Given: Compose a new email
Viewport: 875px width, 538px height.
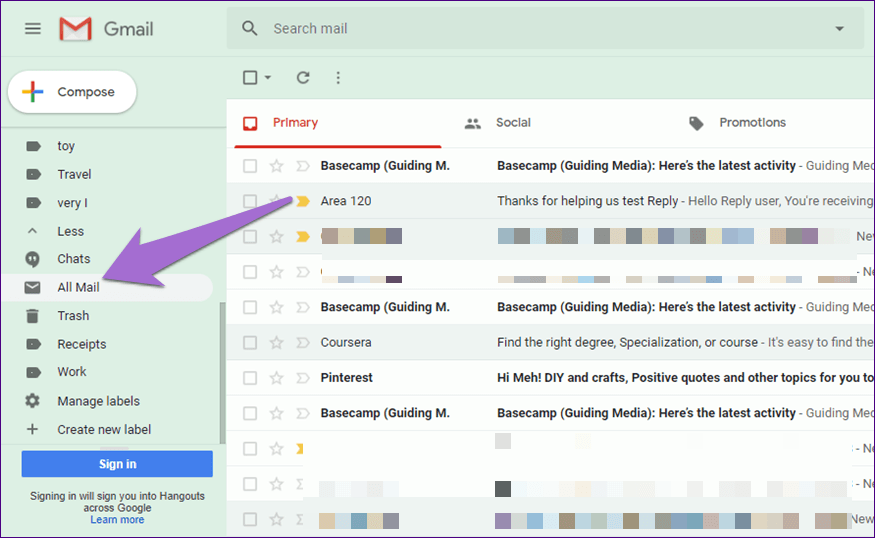Looking at the screenshot, I should point(73,92).
